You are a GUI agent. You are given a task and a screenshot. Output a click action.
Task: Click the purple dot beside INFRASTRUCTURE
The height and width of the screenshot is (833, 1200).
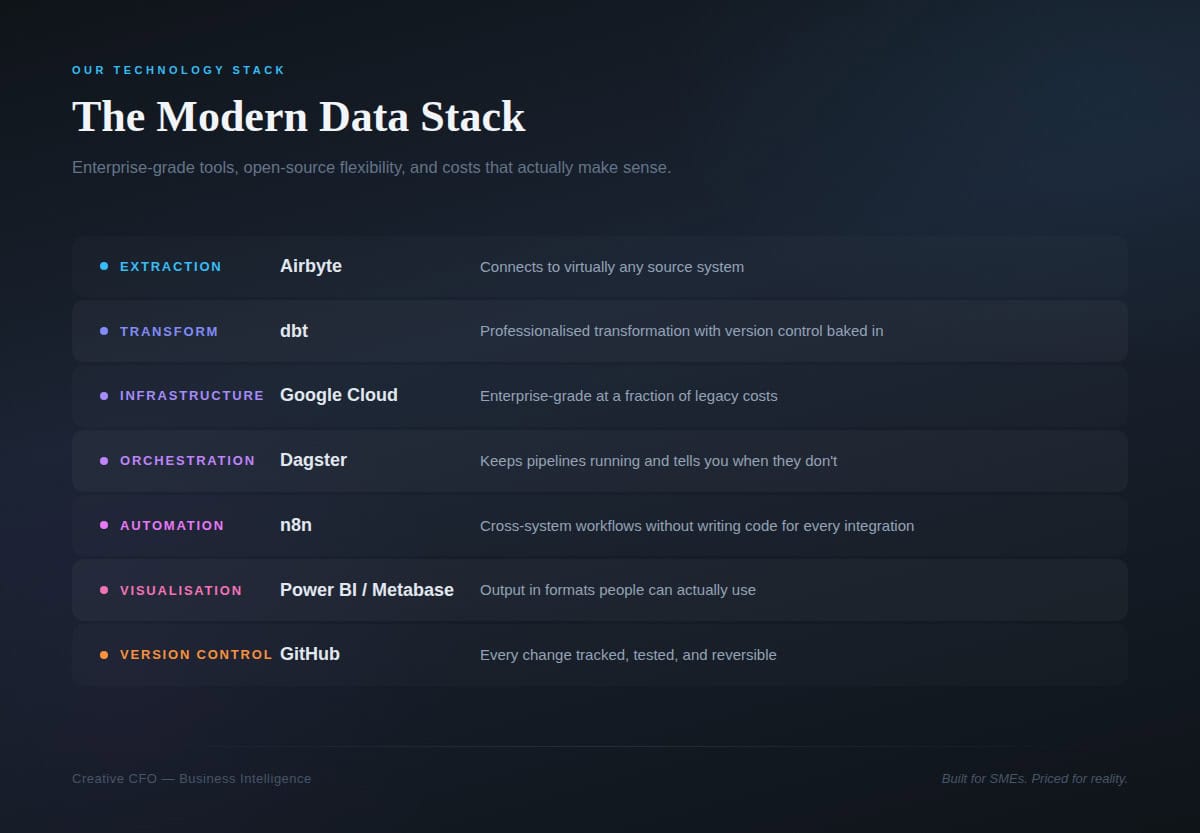pos(104,396)
